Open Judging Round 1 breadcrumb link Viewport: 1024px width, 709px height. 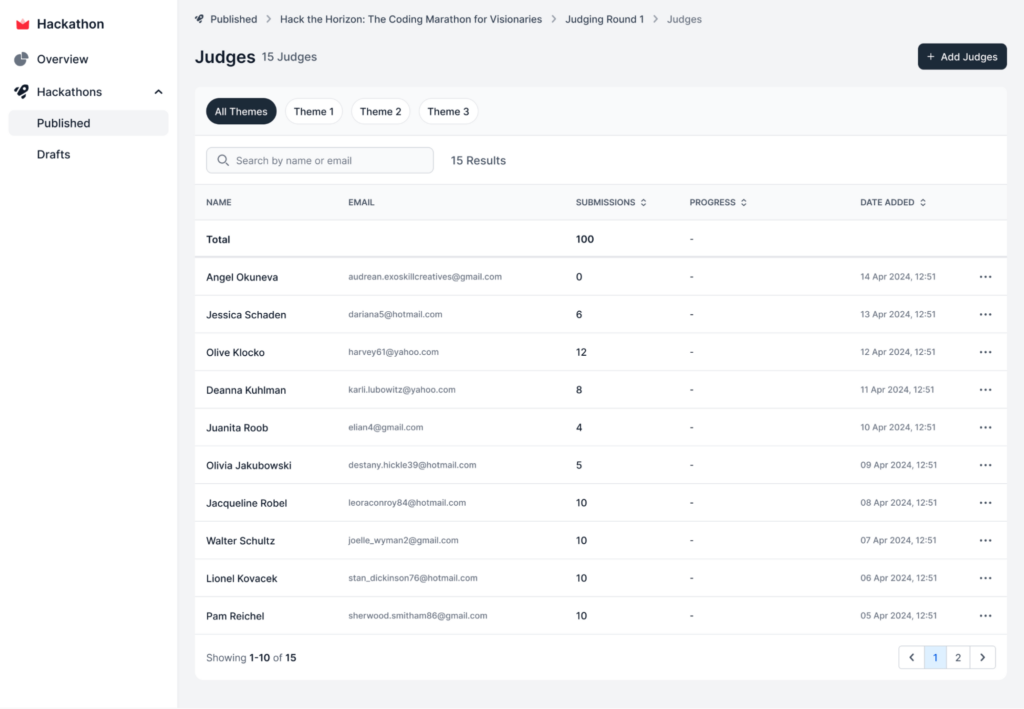pos(604,19)
